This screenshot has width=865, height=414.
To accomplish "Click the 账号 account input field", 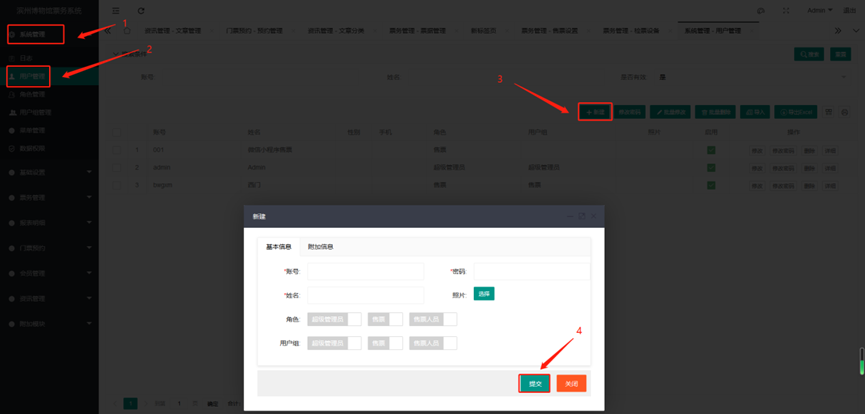I will [x=365, y=271].
